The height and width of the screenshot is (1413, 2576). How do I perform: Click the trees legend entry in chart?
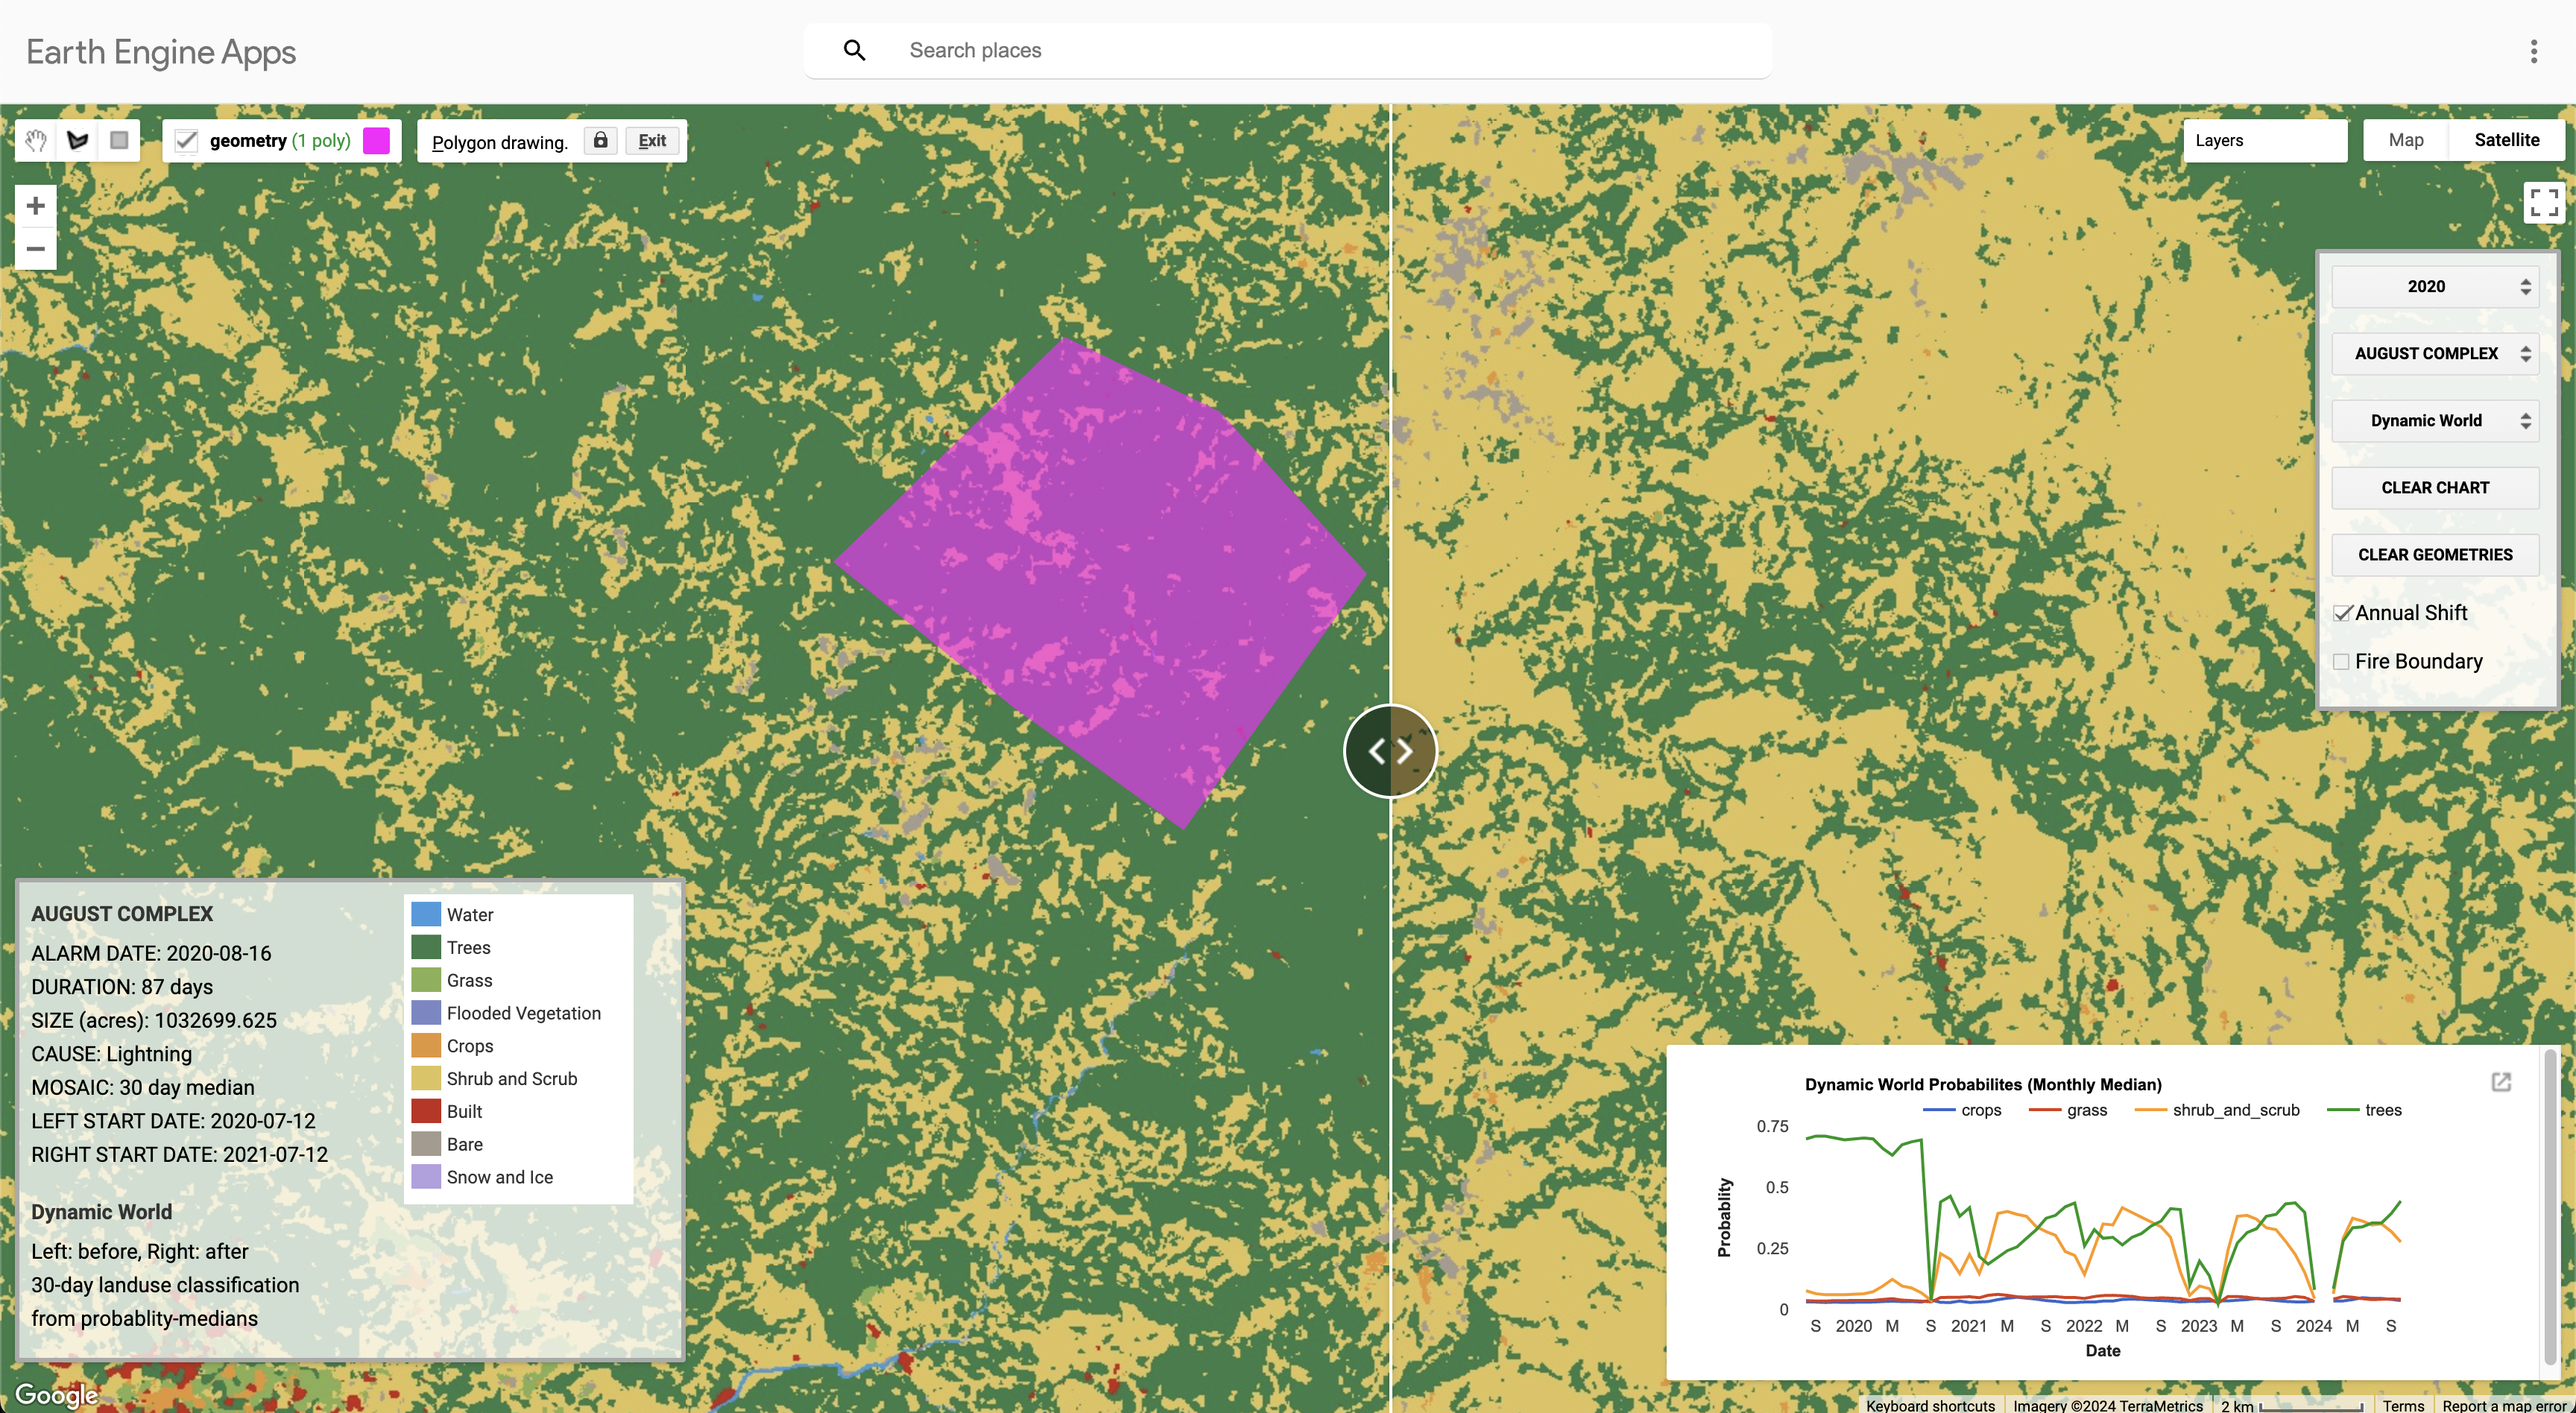pos(2364,1110)
